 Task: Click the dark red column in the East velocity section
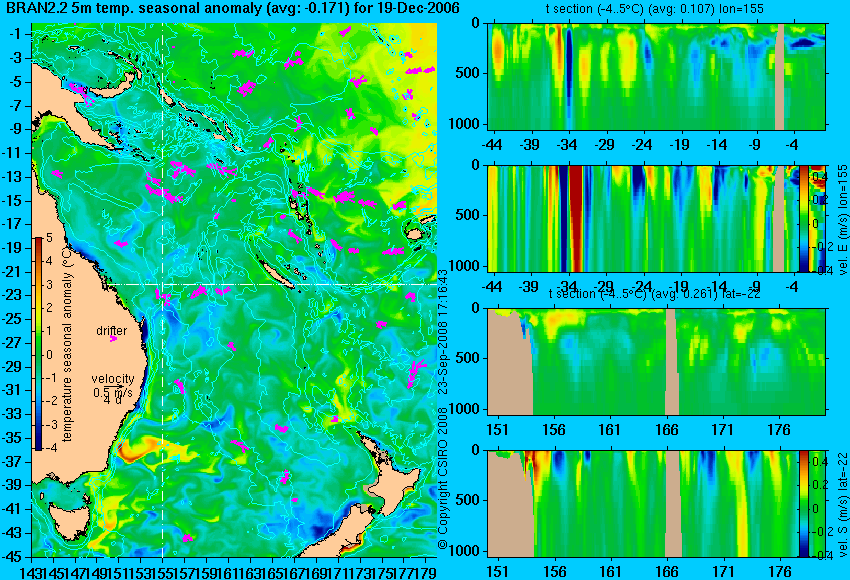click(x=575, y=218)
